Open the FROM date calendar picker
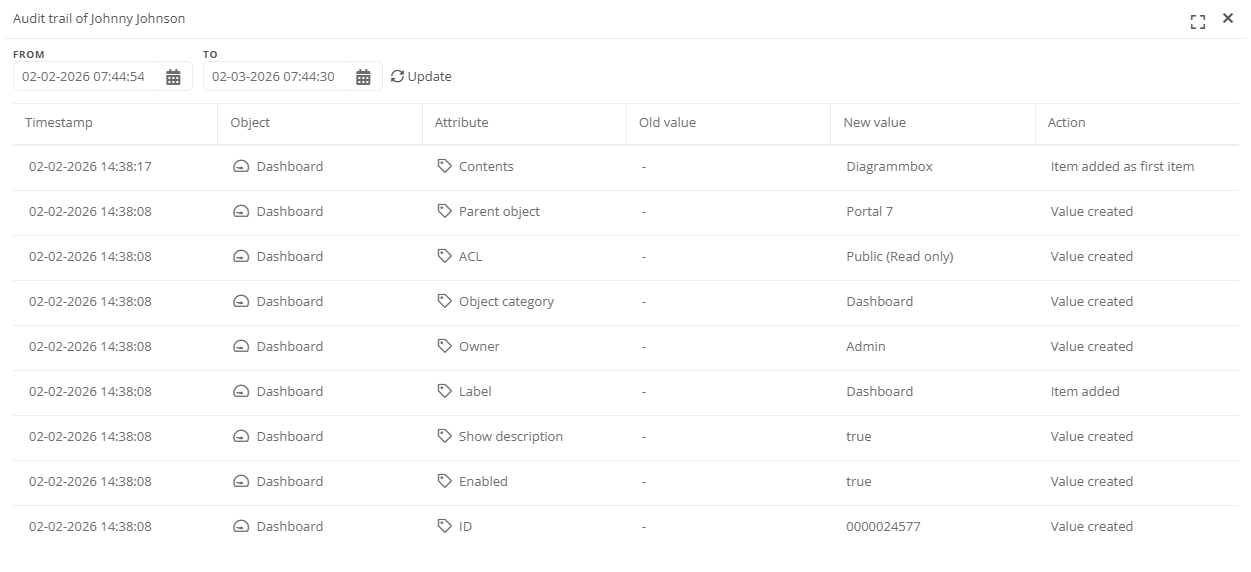 point(173,77)
